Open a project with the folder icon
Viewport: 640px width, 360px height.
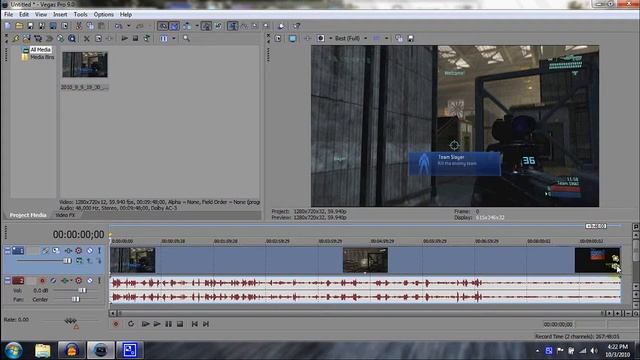click(x=19, y=26)
